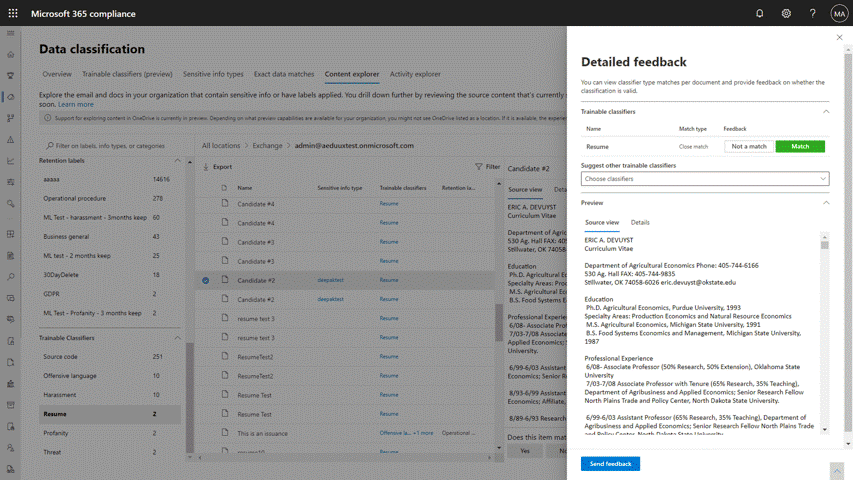This screenshot has height=480, width=853.
Task: Open the MA account avatar menu
Action: [838, 13]
